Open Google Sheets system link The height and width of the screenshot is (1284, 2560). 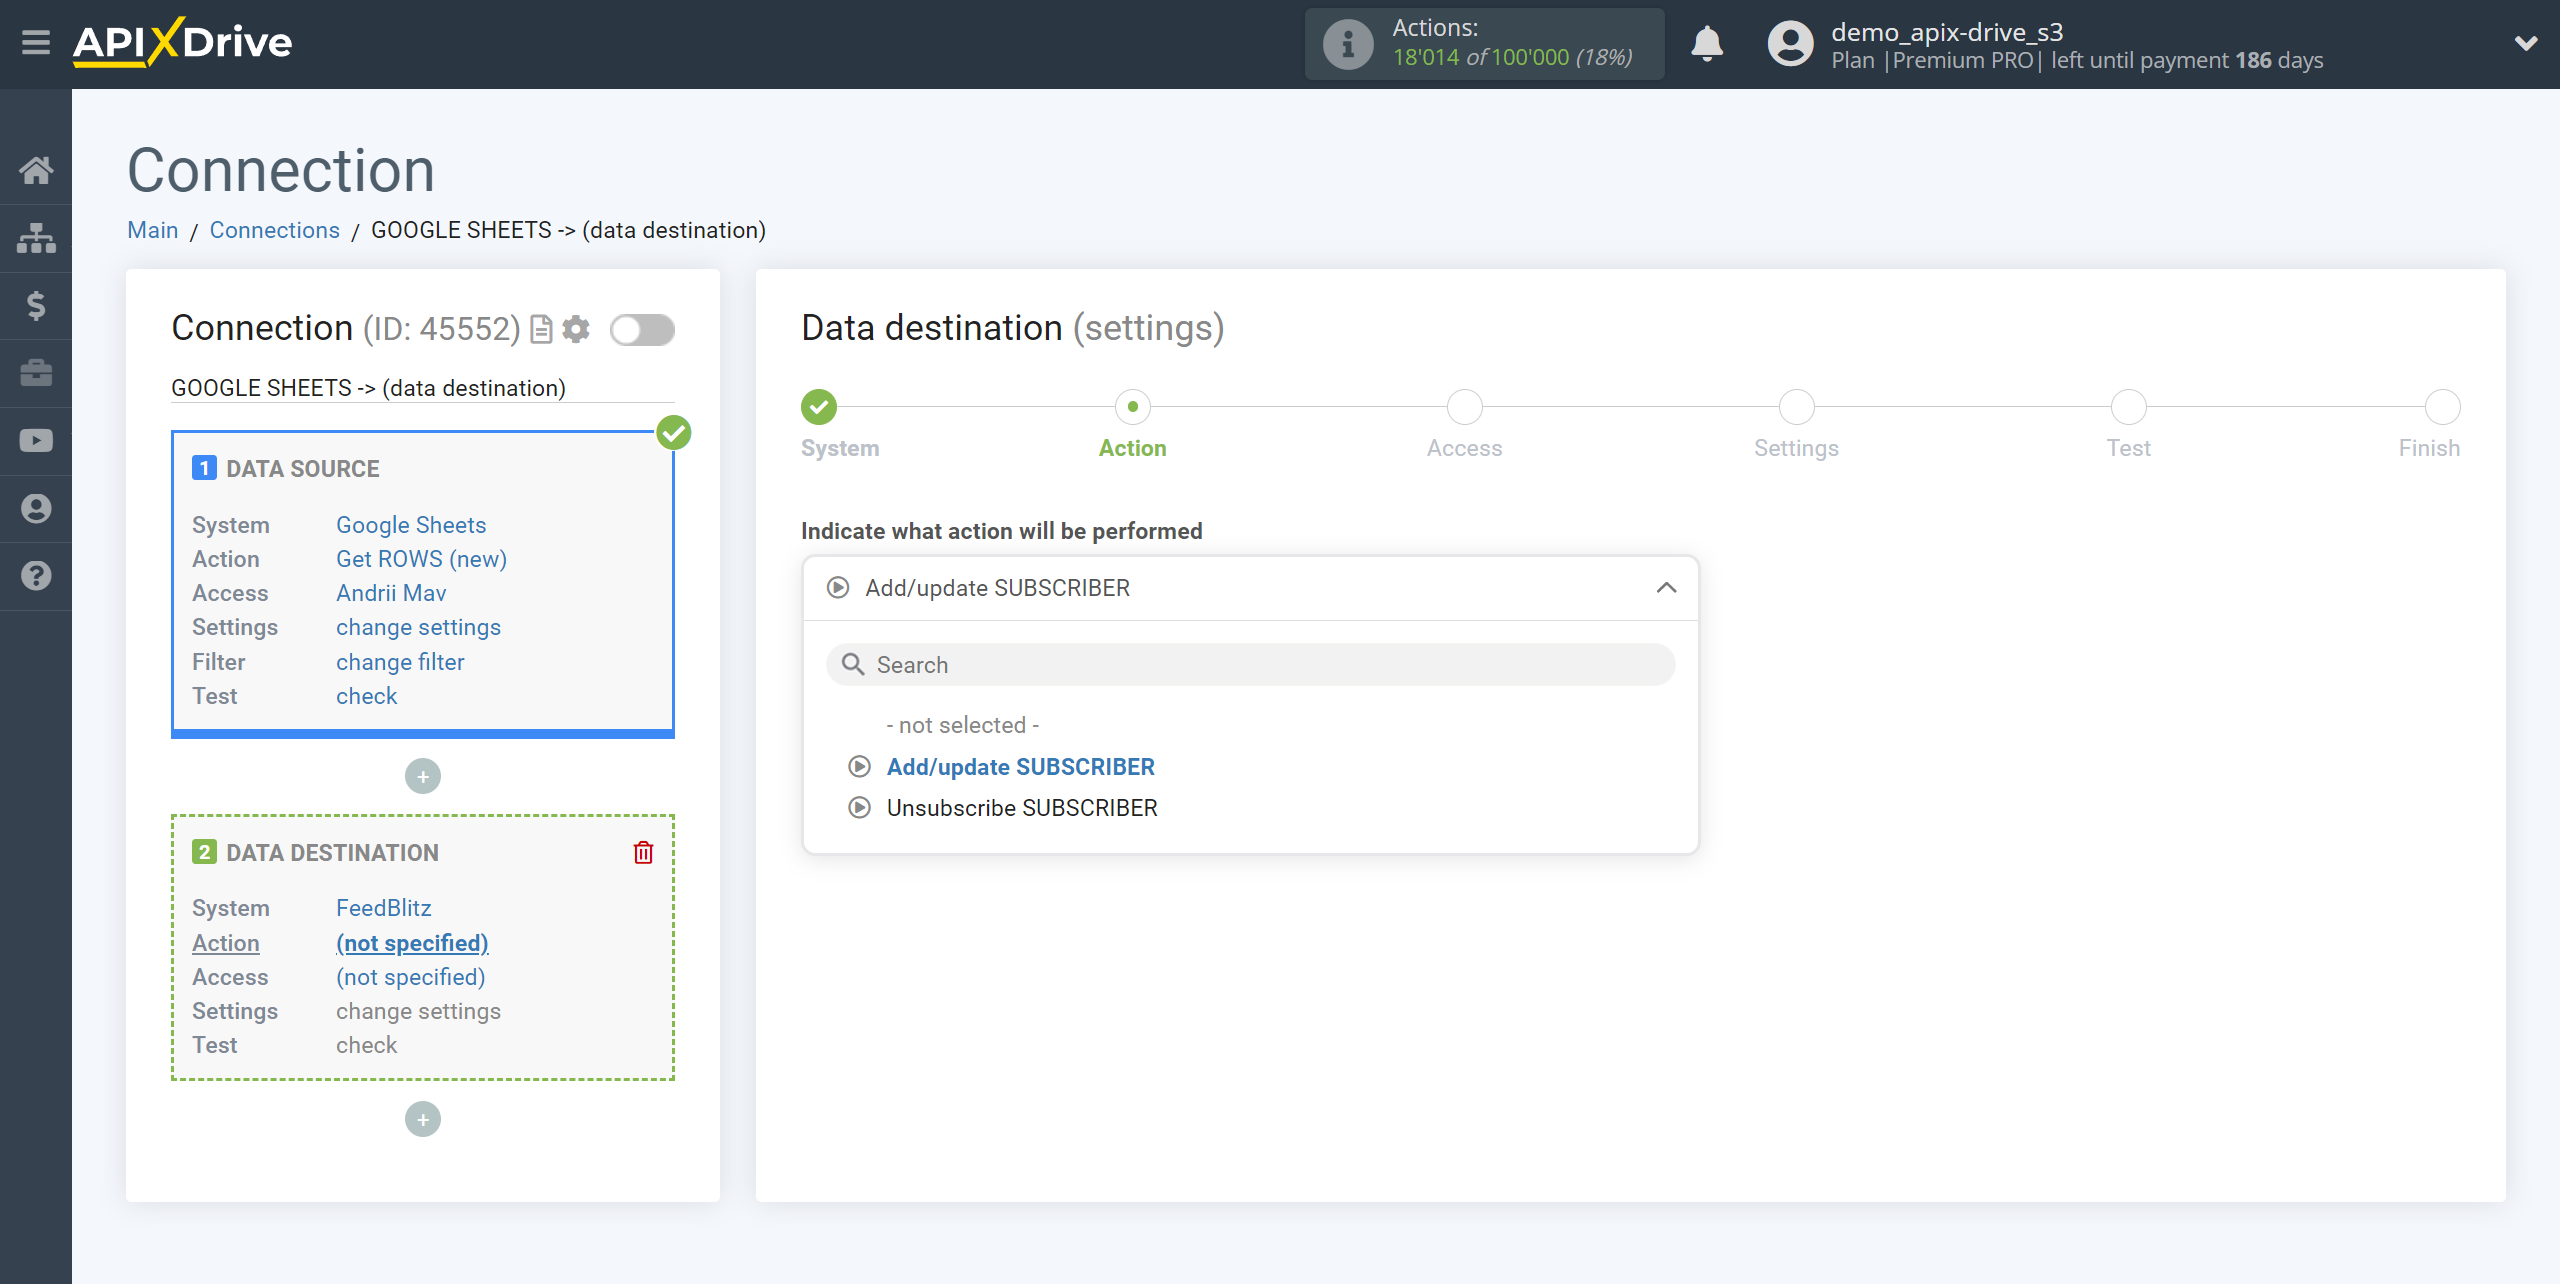click(411, 525)
